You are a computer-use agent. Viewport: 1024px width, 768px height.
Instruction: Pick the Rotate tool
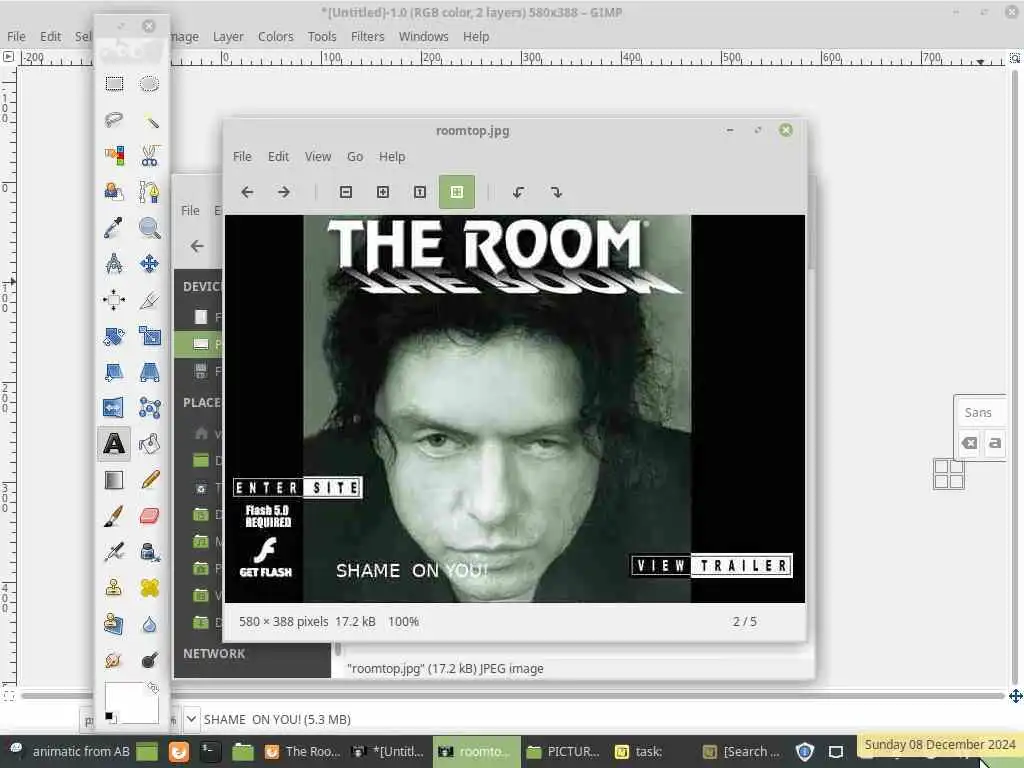coord(114,336)
